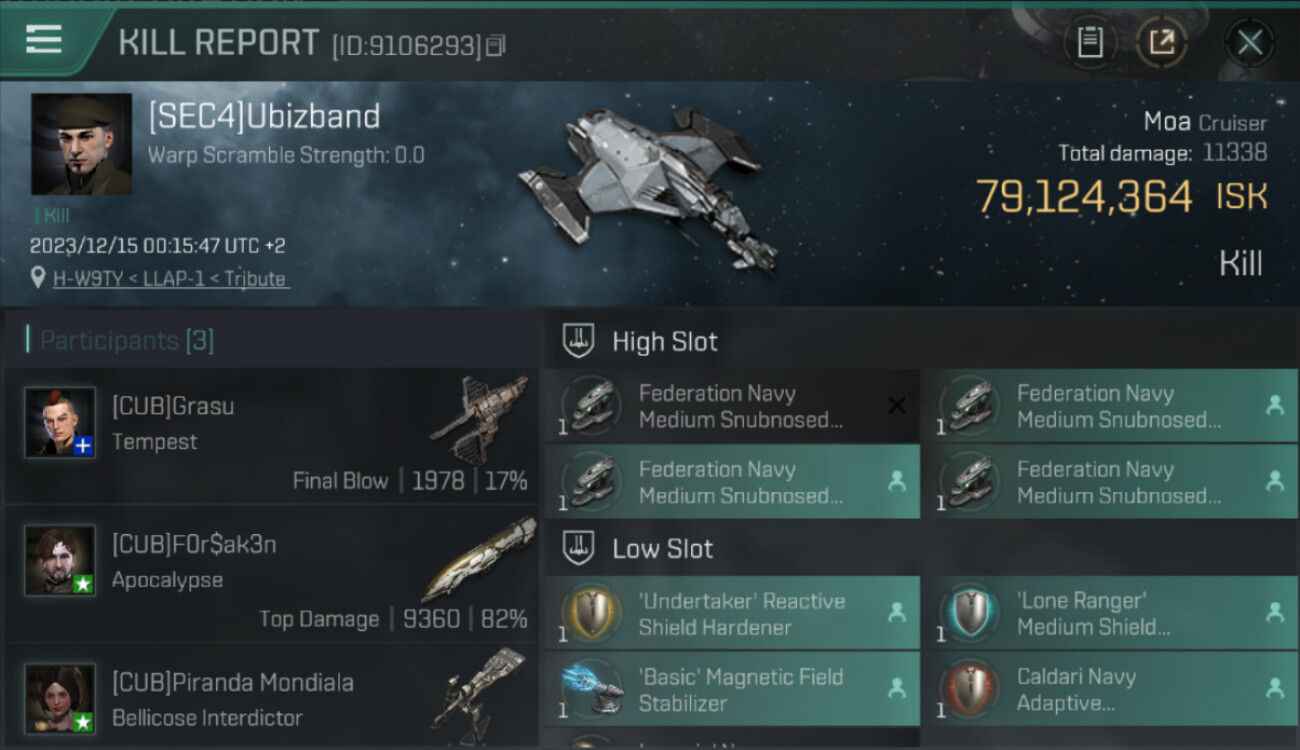Viewport: 1300px width, 750px height.
Task: Select [CUB]Piranda Mondiala participant row
Action: pos(271,697)
